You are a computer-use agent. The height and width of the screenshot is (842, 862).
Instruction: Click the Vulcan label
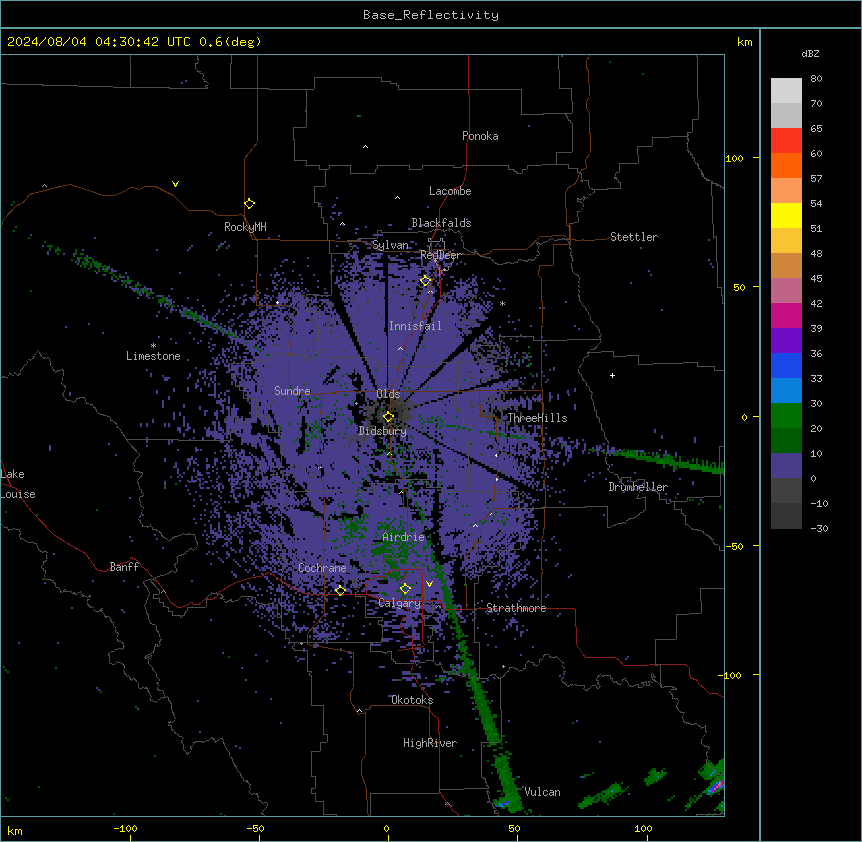point(543,792)
